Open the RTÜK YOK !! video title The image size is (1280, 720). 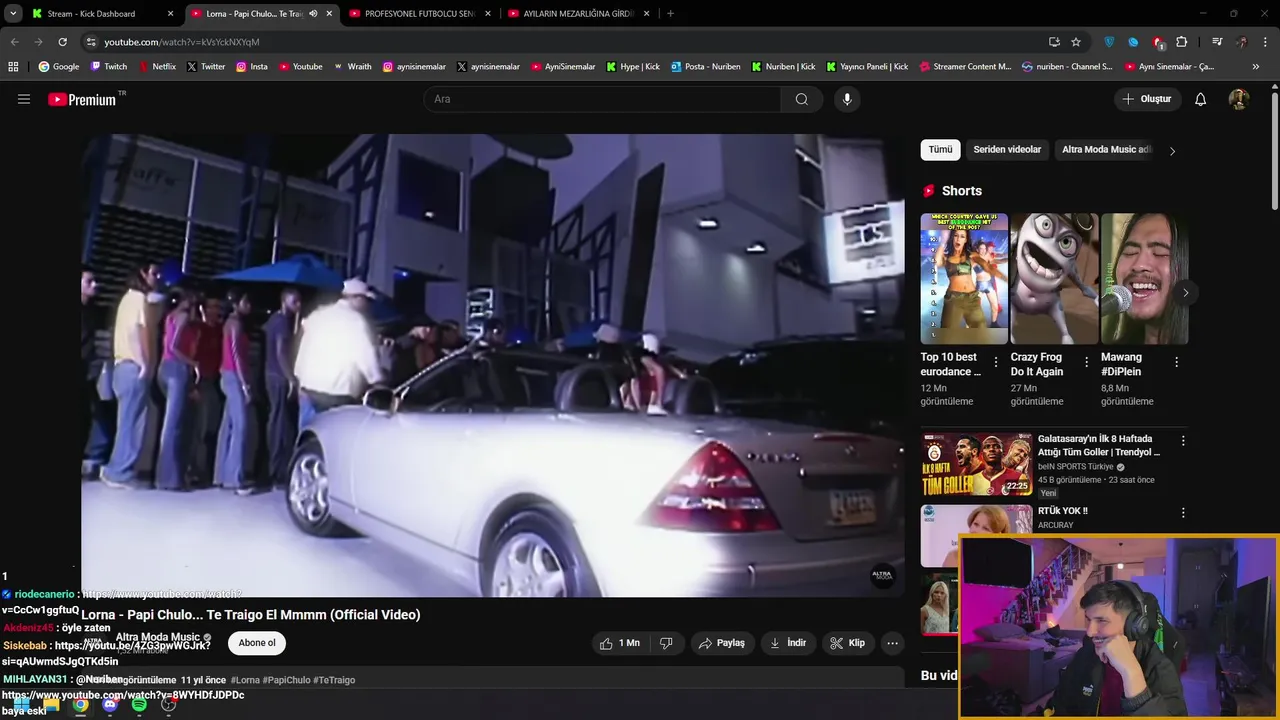1062,511
